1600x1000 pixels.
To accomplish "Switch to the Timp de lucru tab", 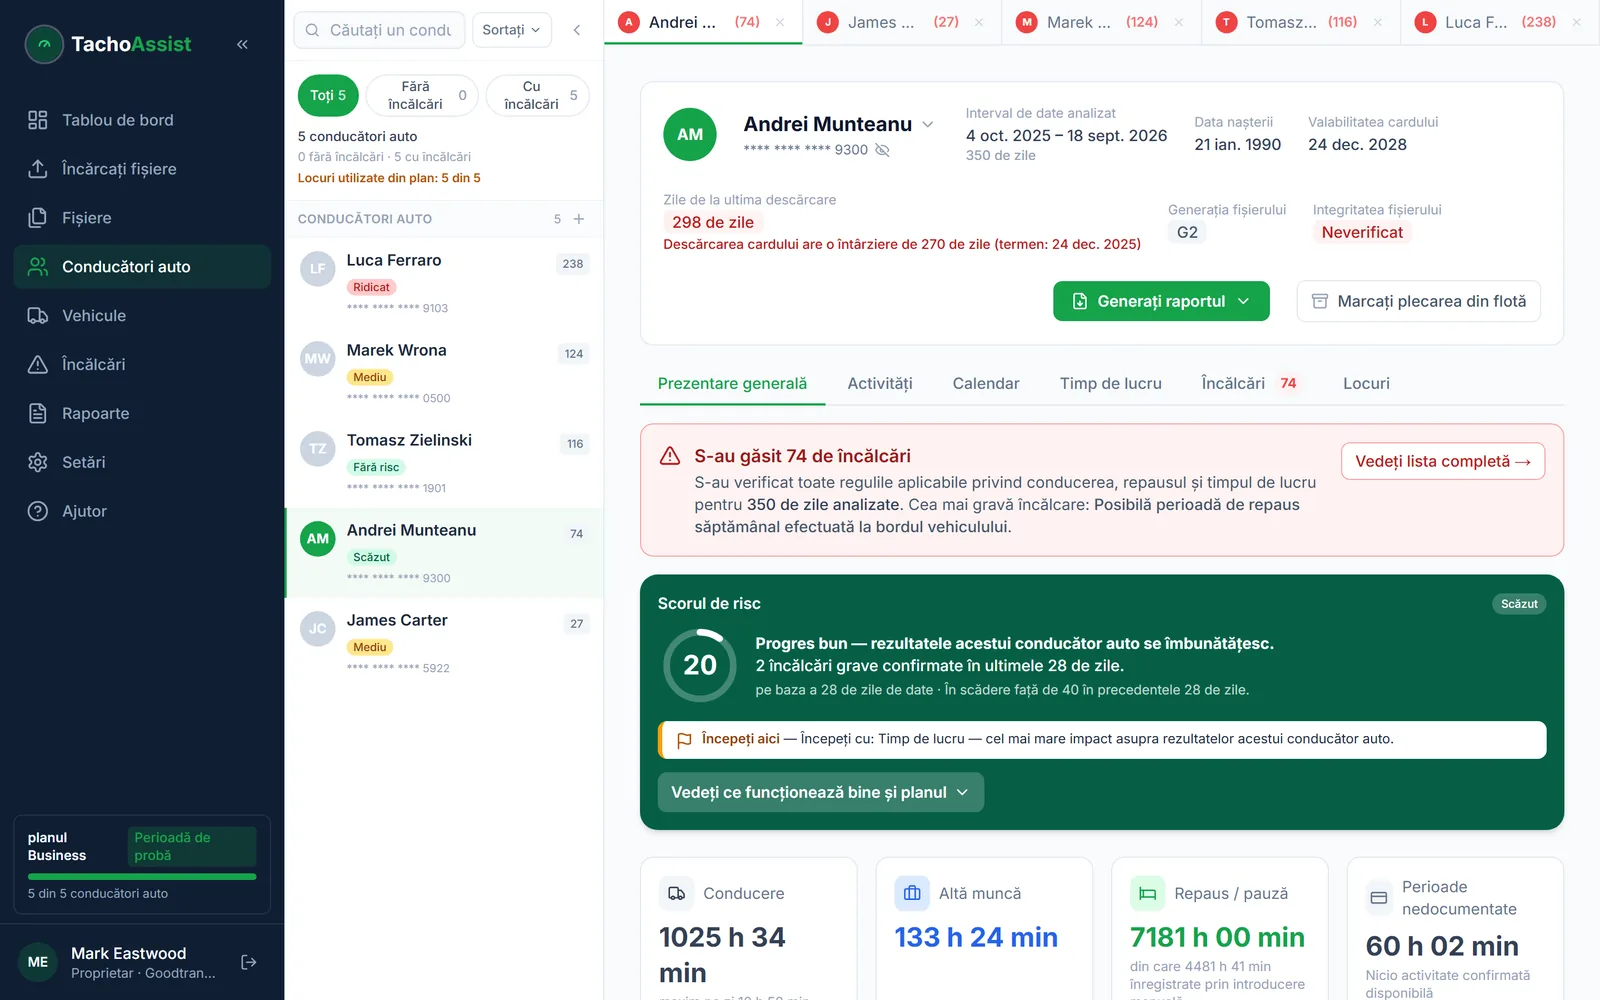I will [1111, 384].
